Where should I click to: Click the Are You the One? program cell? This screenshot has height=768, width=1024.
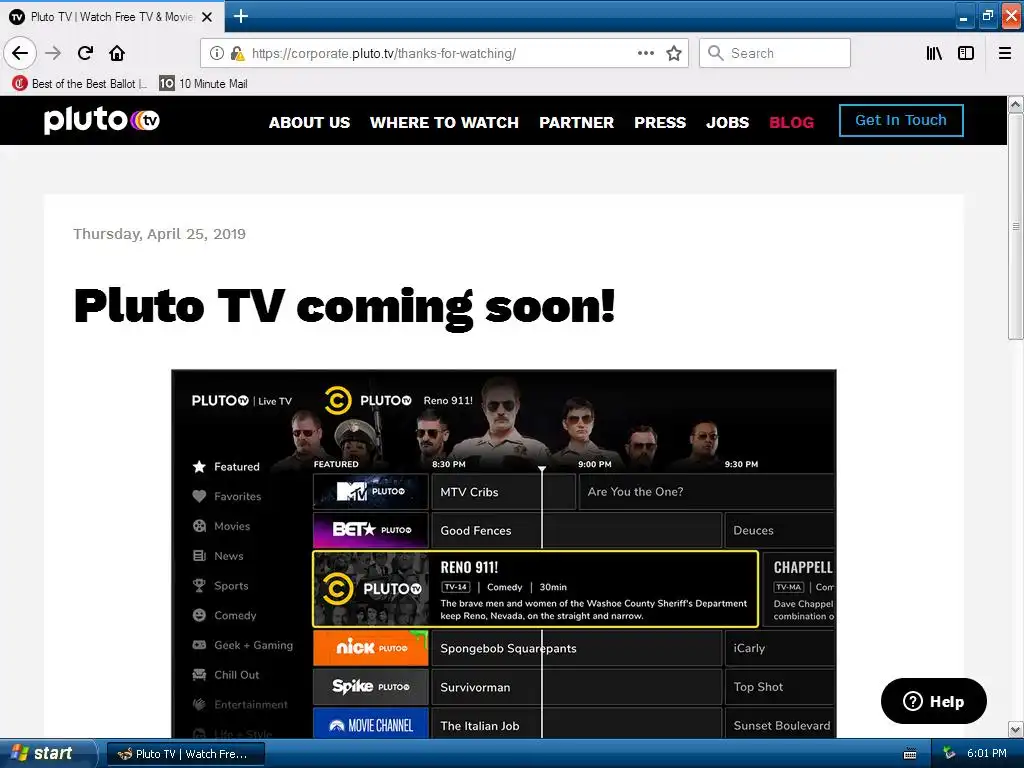coord(707,492)
